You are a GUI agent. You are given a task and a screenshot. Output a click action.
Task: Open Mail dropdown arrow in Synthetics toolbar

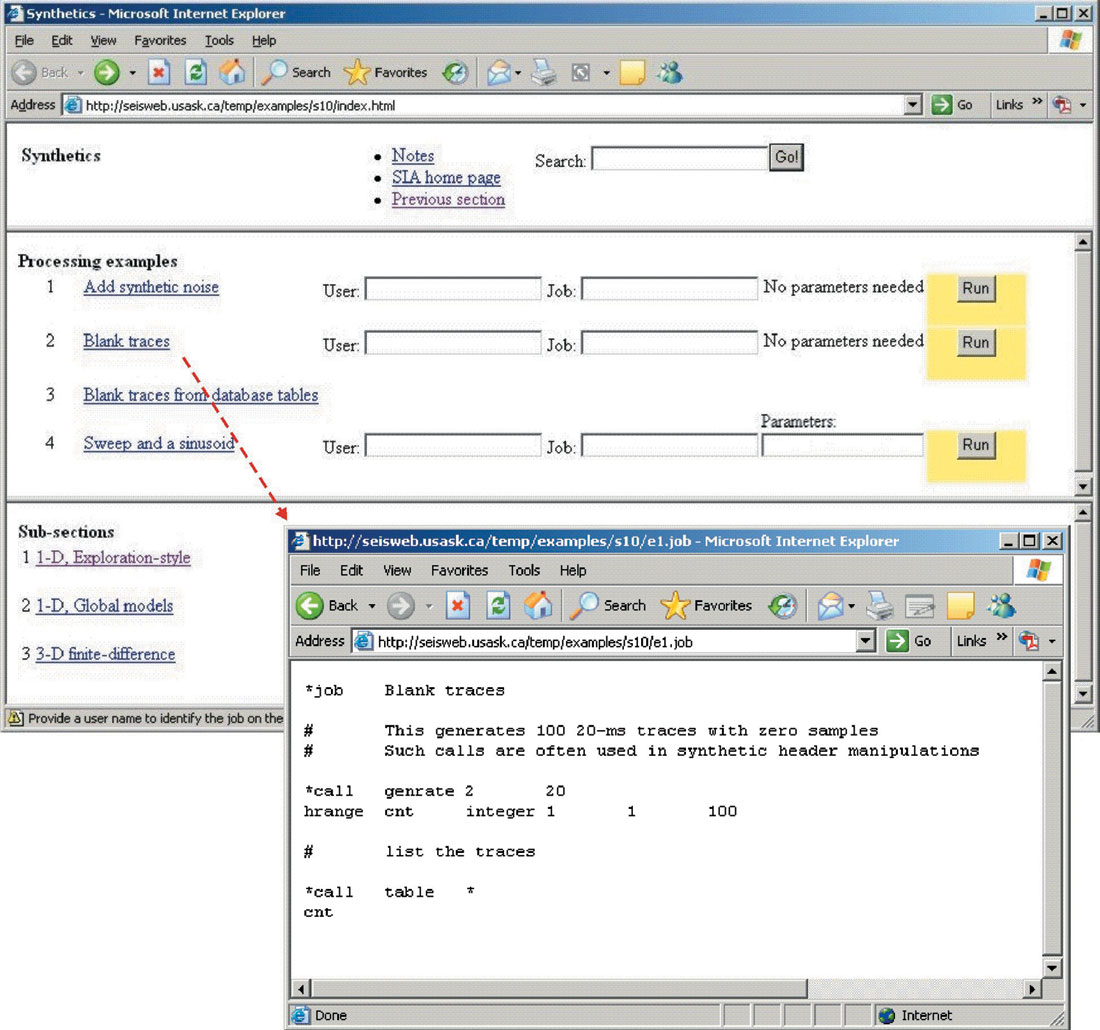tap(518, 73)
